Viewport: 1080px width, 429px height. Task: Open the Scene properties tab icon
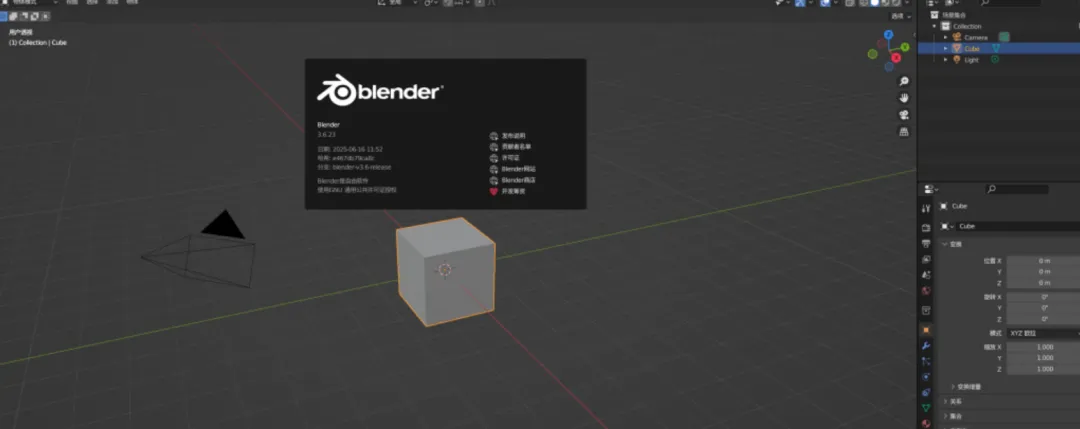click(926, 275)
